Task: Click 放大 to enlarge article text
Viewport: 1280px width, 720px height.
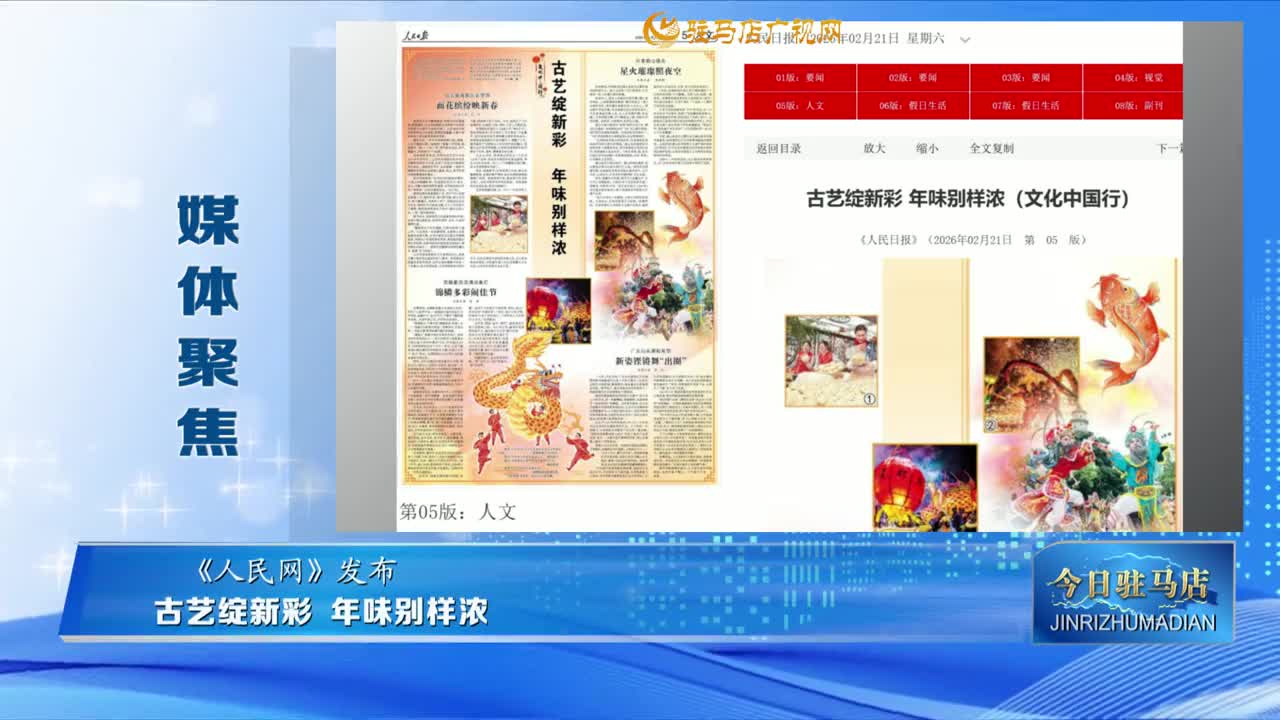Action: tap(874, 149)
